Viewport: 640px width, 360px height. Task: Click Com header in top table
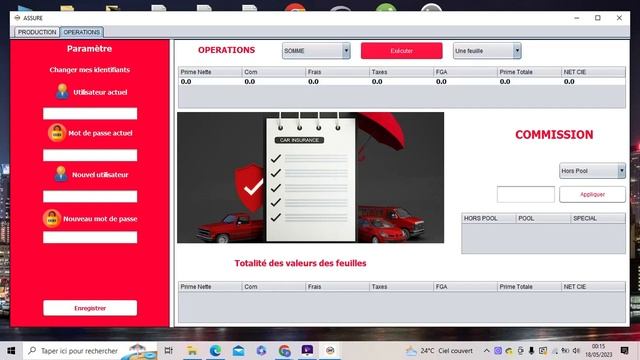pyautogui.click(x=274, y=72)
